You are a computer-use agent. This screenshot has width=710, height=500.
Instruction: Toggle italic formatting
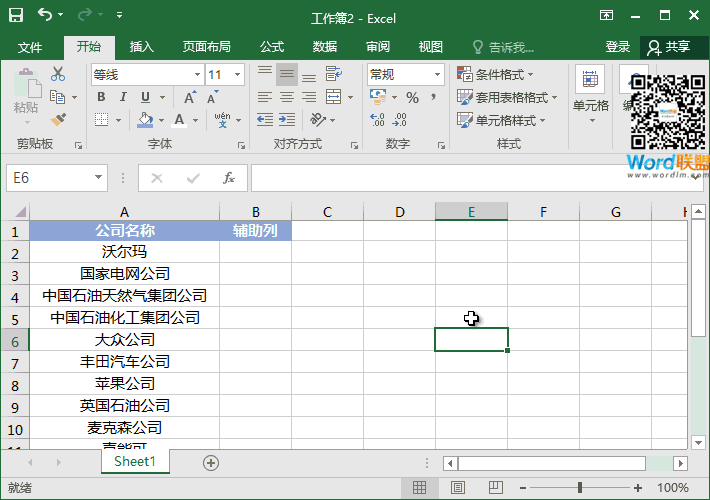click(123, 97)
